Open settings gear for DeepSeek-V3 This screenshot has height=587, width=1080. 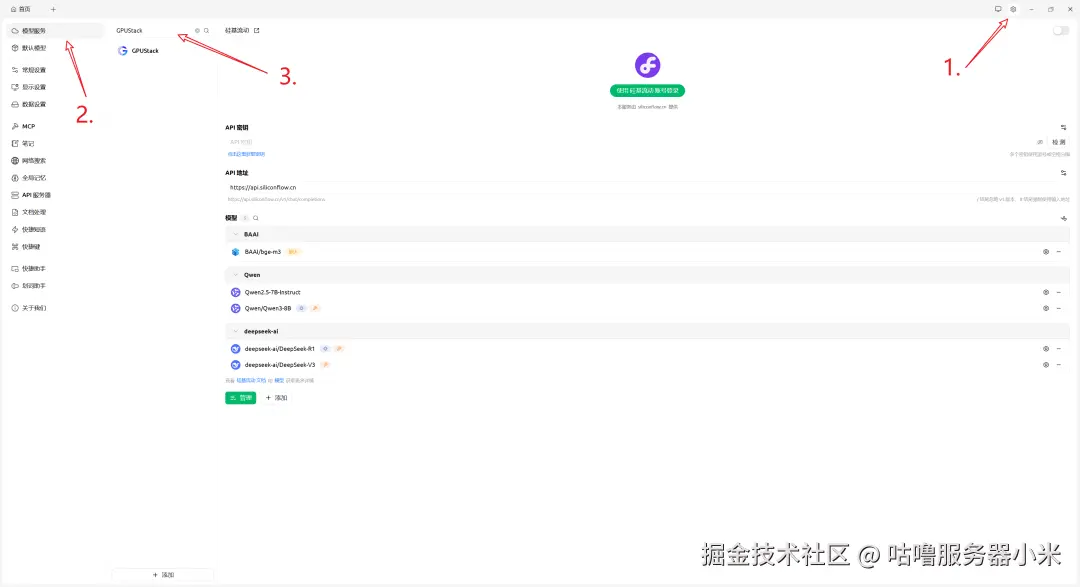click(1046, 364)
